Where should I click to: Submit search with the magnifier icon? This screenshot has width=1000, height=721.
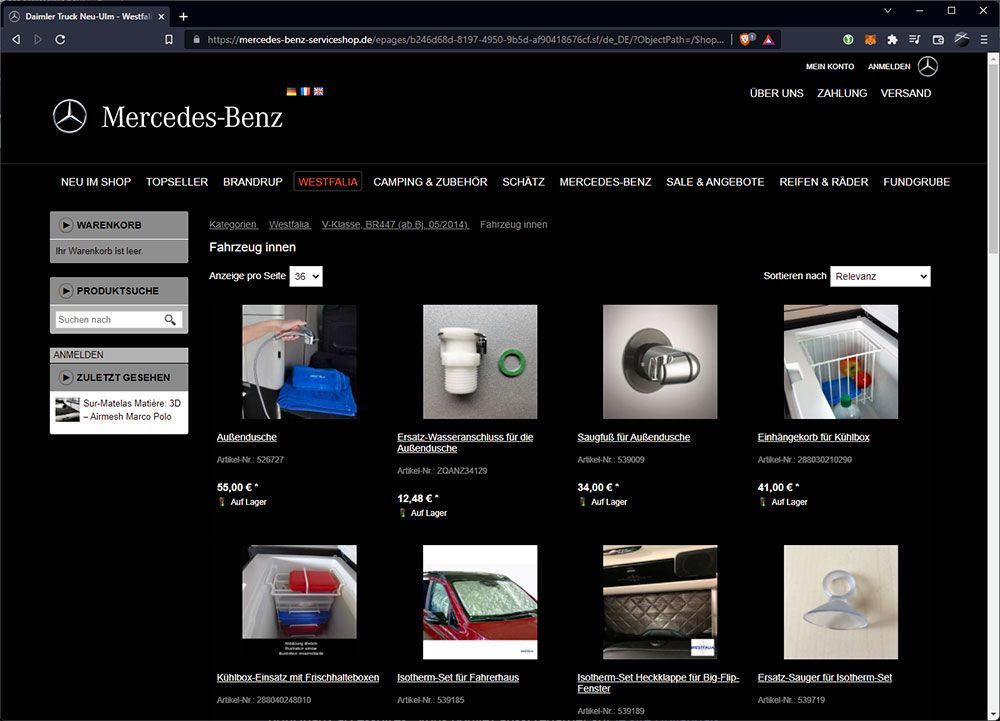170,319
